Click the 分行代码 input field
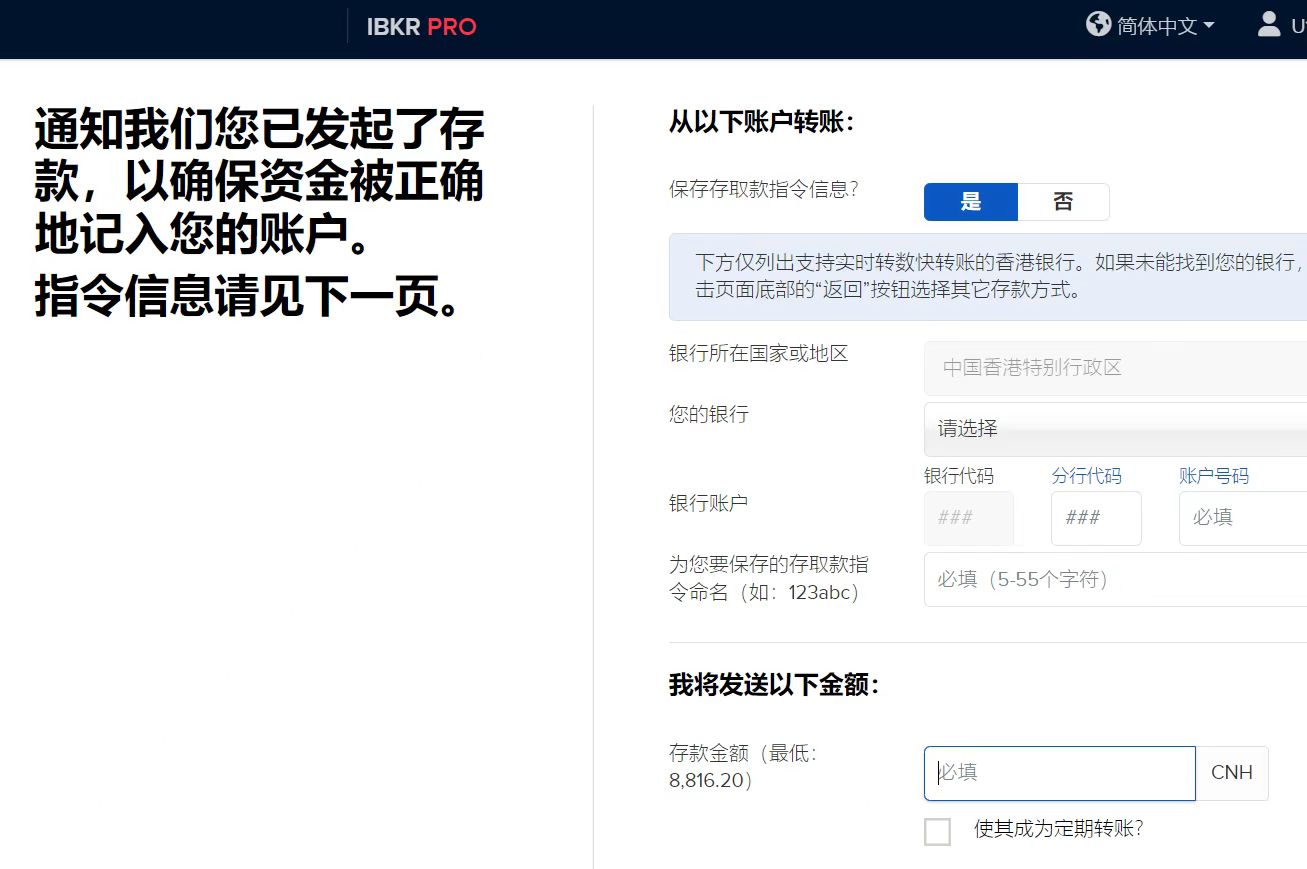Viewport: 1307px width, 869px height. click(1096, 518)
